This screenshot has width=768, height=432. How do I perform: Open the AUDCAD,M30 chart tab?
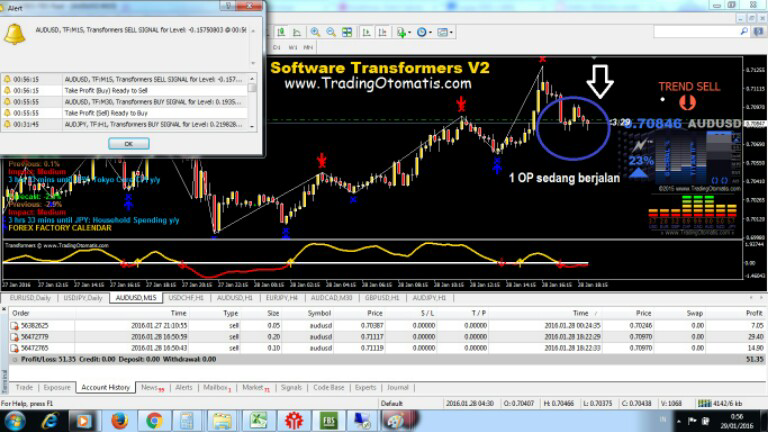pyautogui.click(x=332, y=298)
